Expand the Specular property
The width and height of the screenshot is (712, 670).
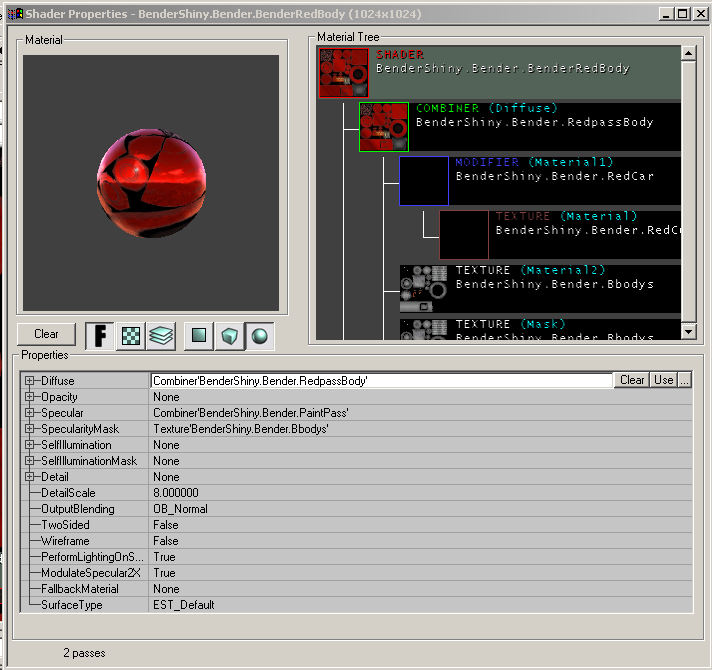(30, 413)
